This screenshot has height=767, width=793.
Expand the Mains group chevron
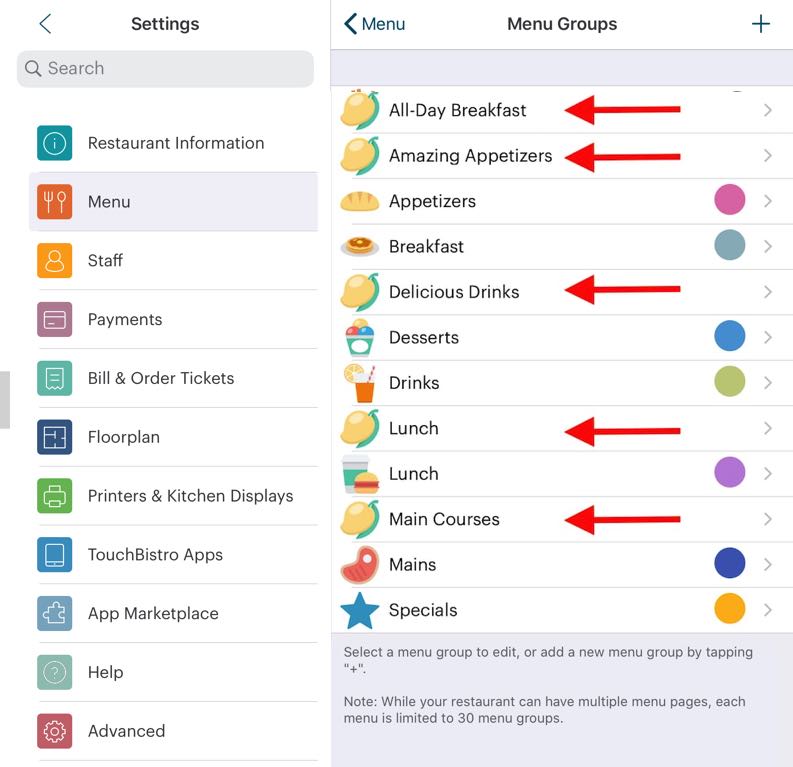click(x=767, y=564)
